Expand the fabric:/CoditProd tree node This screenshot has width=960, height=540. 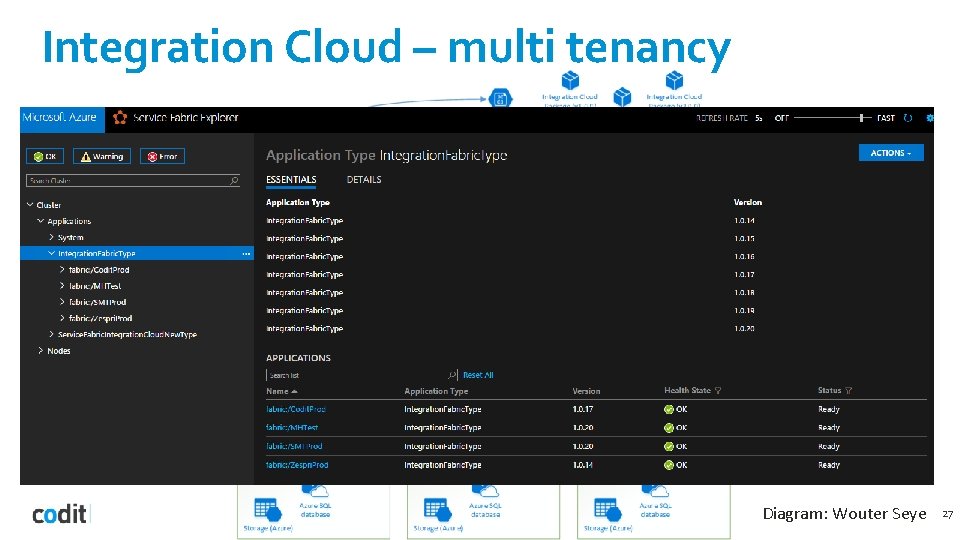pyautogui.click(x=62, y=269)
